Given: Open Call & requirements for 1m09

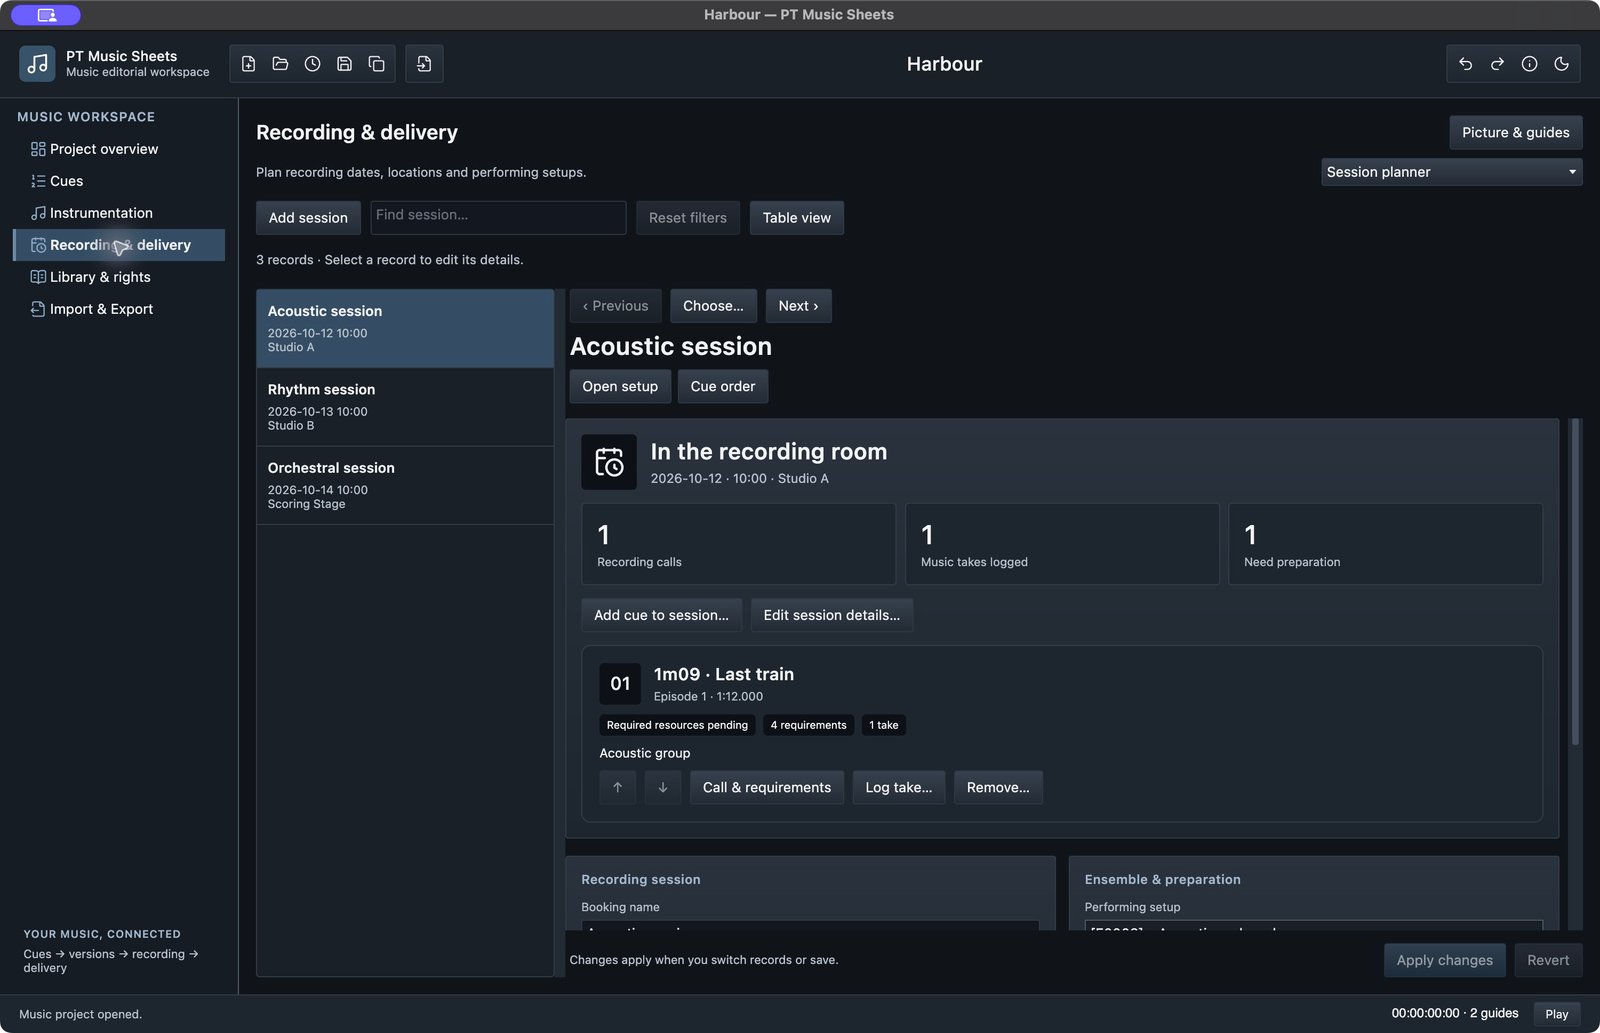Looking at the screenshot, I should [x=767, y=788].
